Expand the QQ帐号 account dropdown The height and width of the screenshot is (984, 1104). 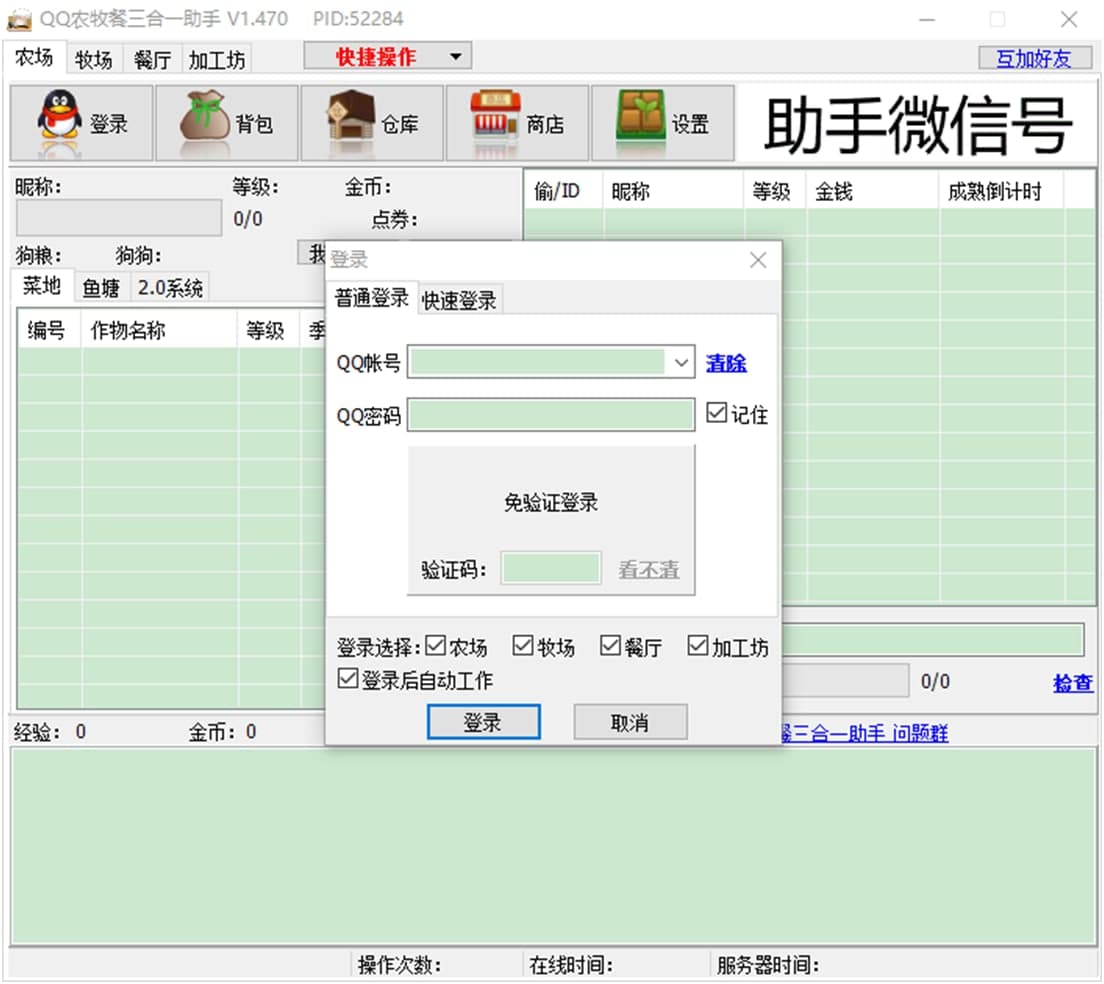coord(681,363)
